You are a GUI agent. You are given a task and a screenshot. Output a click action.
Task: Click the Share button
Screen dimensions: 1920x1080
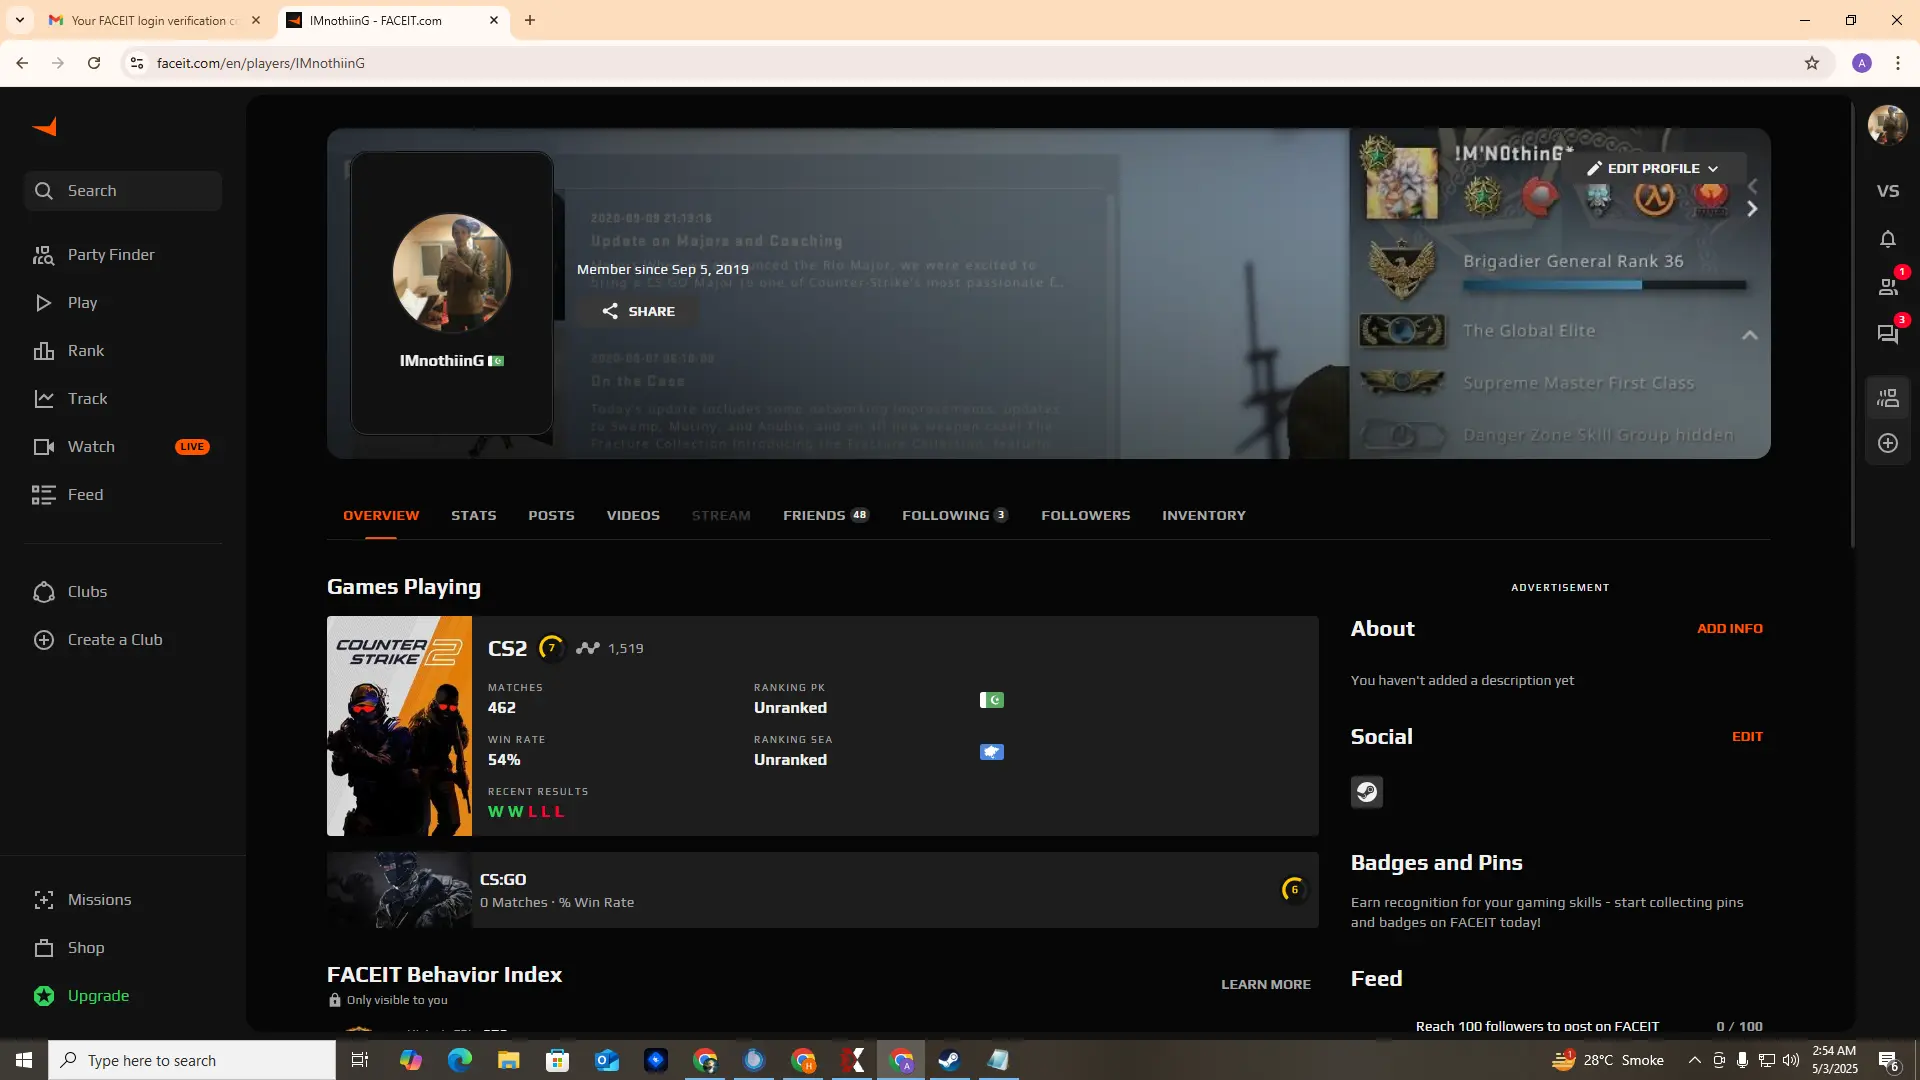coord(638,311)
